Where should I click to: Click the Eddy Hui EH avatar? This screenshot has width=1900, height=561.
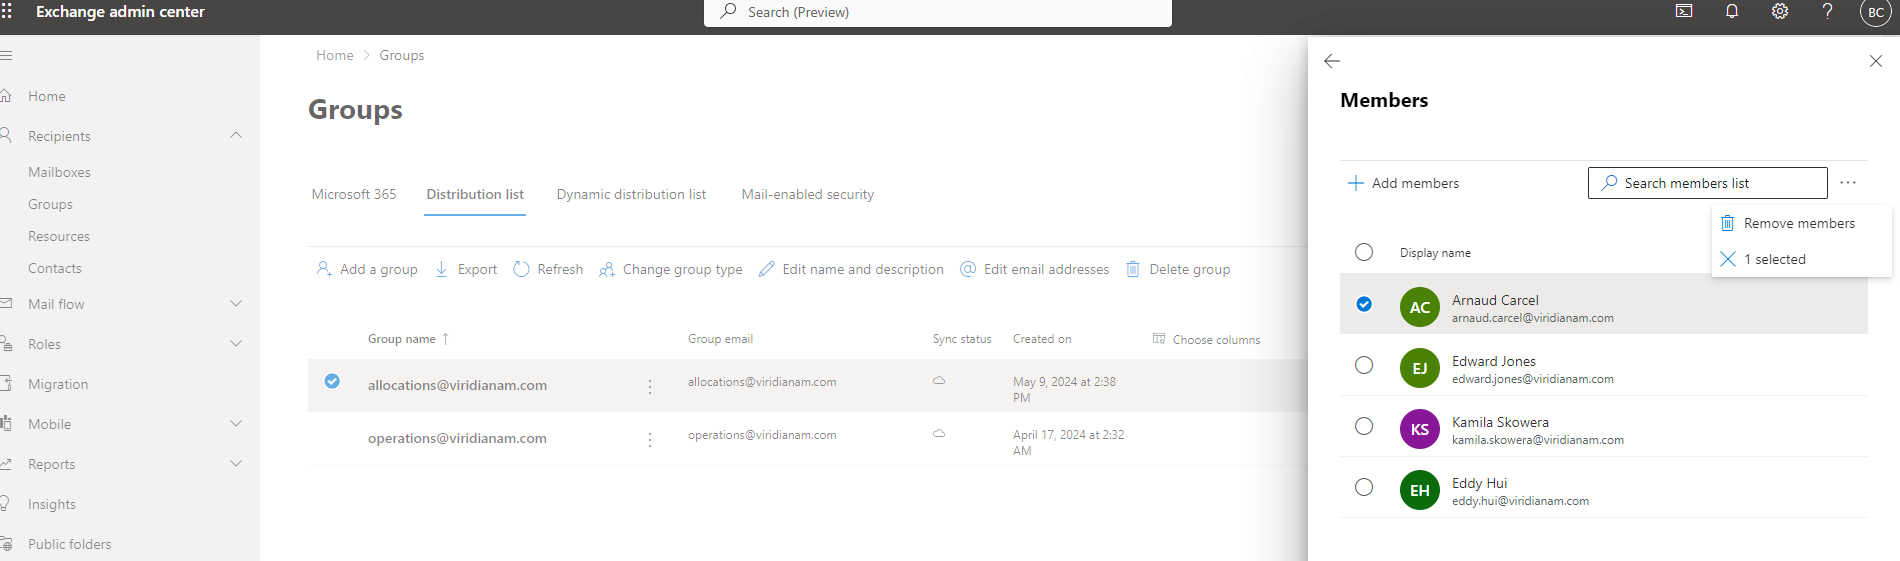pos(1420,490)
